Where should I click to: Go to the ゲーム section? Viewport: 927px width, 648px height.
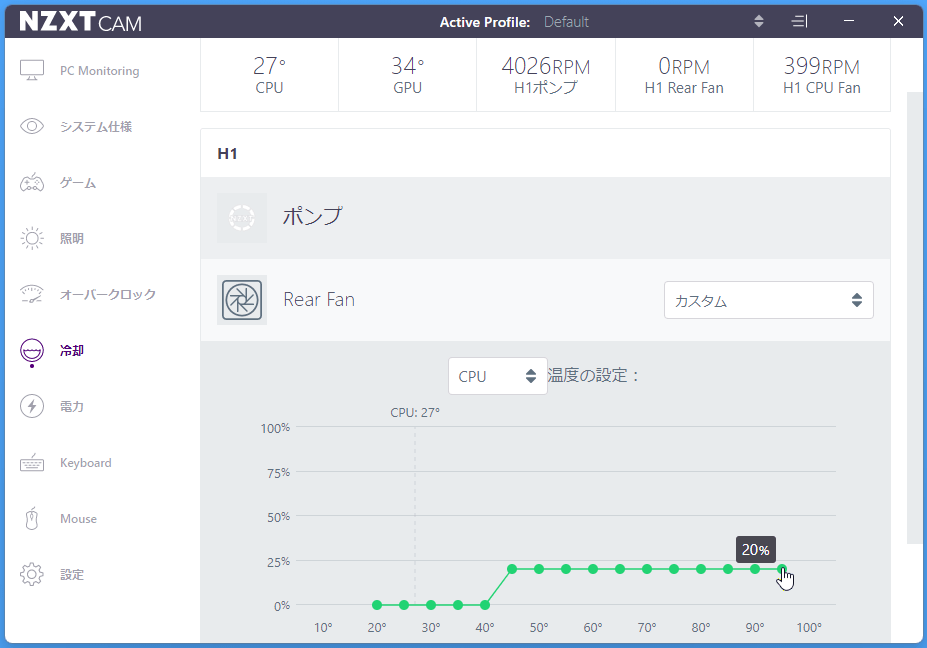point(78,183)
